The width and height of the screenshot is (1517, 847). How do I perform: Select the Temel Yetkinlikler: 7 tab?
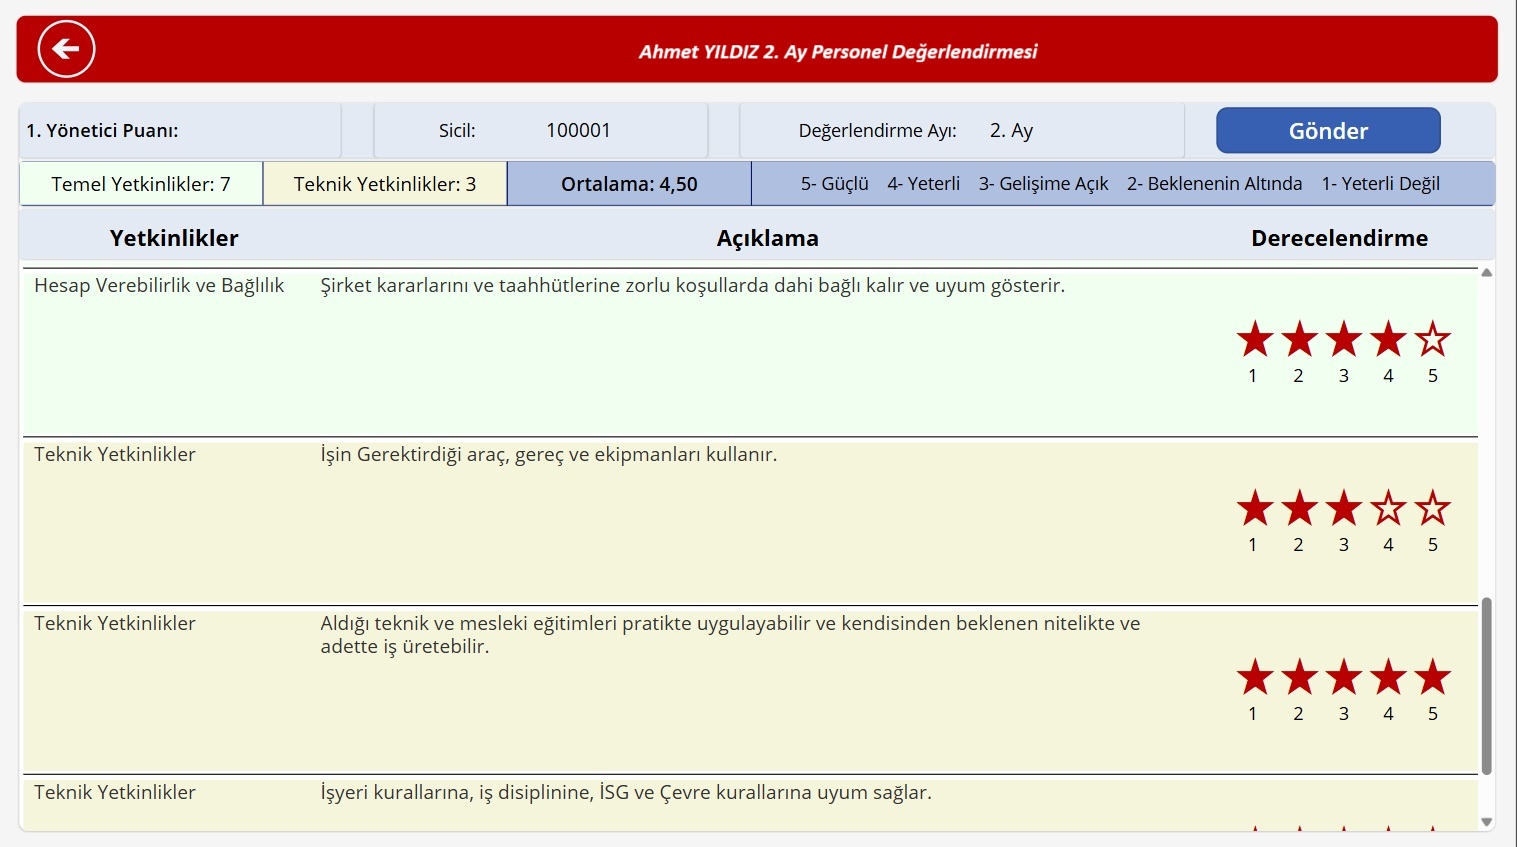141,184
